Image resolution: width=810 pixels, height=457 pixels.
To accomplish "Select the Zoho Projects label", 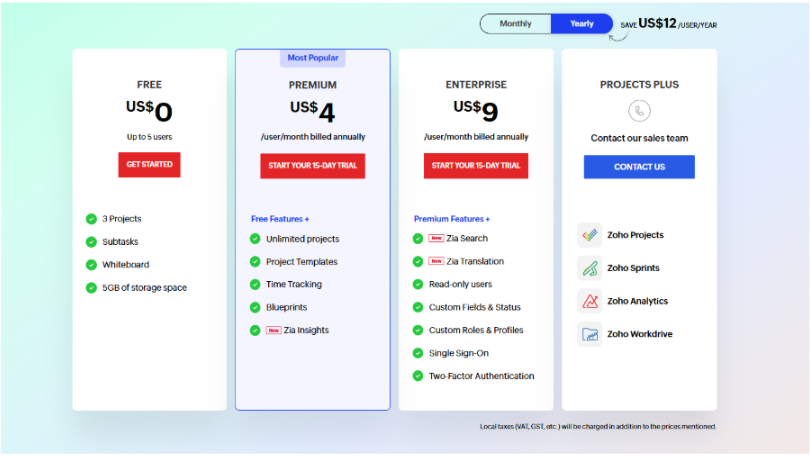I will click(635, 235).
